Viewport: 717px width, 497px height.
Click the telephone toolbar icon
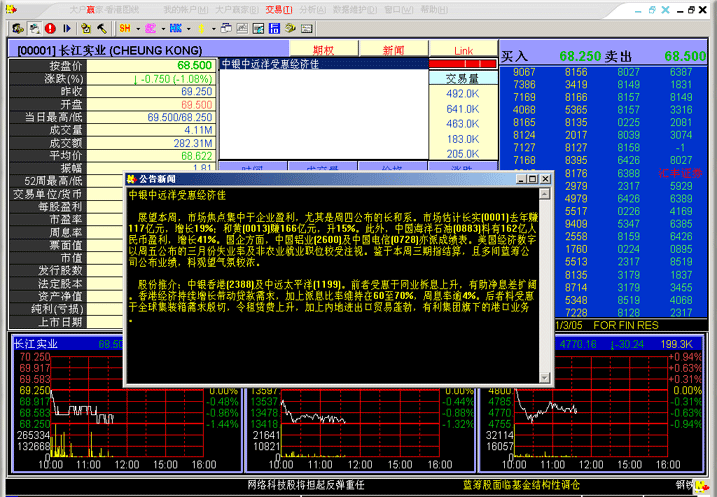290,28
